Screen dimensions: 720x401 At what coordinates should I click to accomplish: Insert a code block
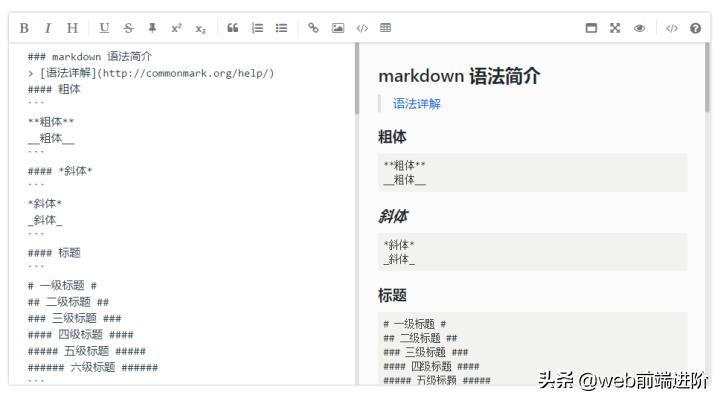pyautogui.click(x=362, y=28)
